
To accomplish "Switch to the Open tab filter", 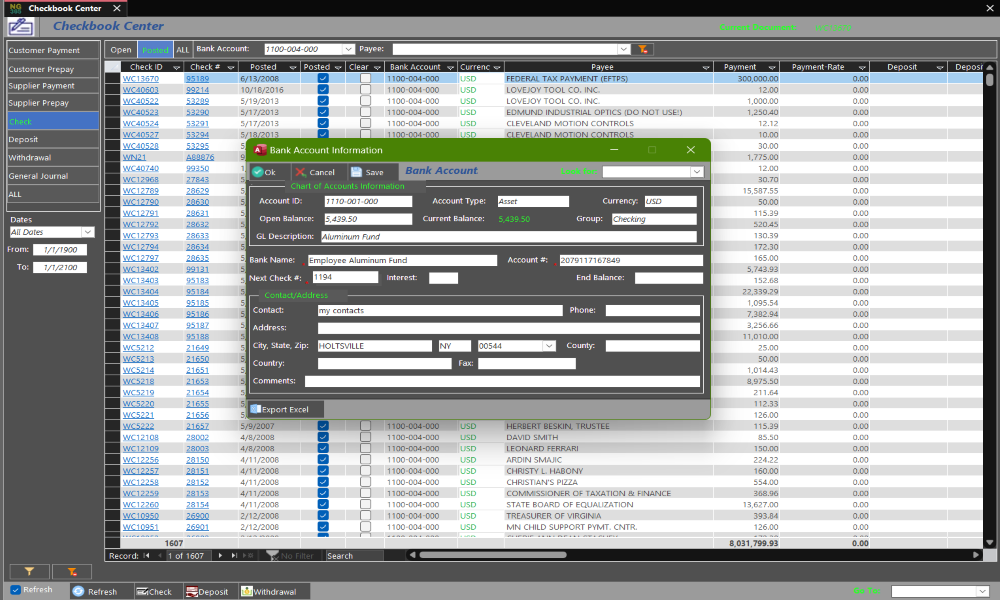I will tap(121, 49).
